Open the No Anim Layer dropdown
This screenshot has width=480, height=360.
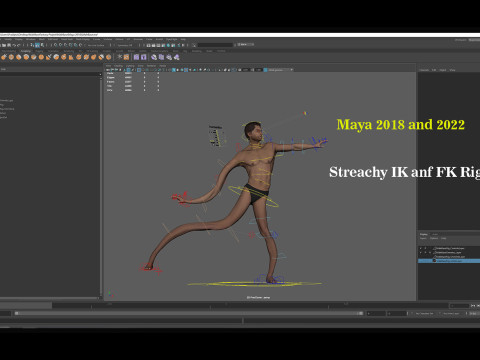pos(452,314)
